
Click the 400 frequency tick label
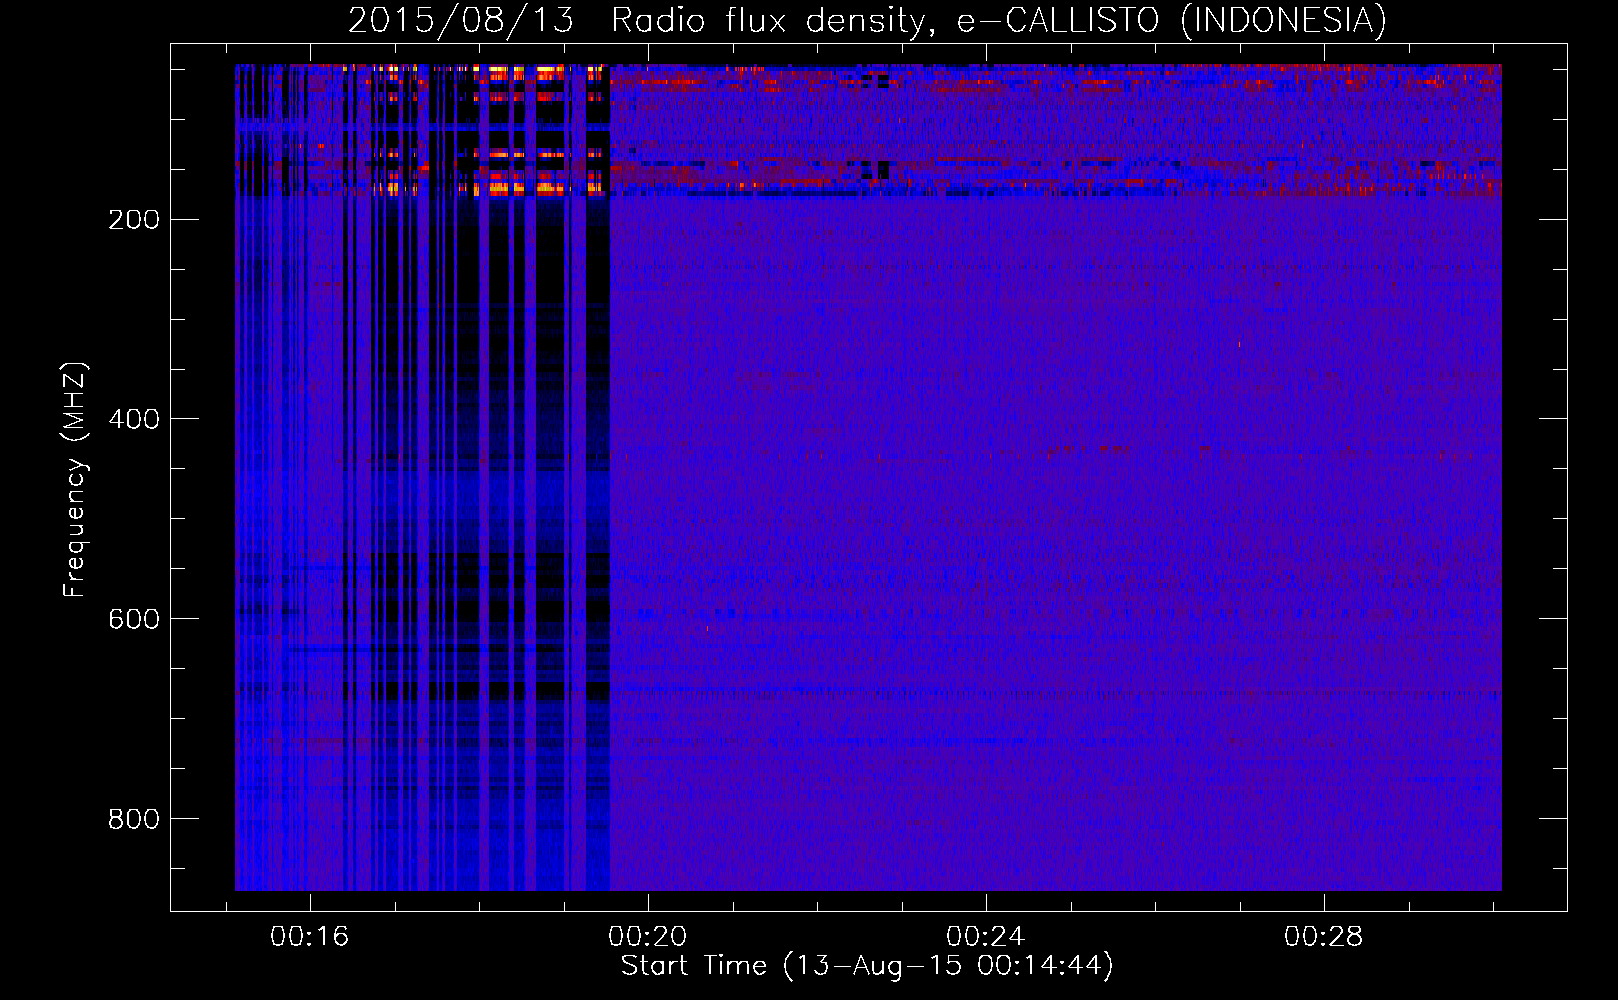click(x=134, y=419)
